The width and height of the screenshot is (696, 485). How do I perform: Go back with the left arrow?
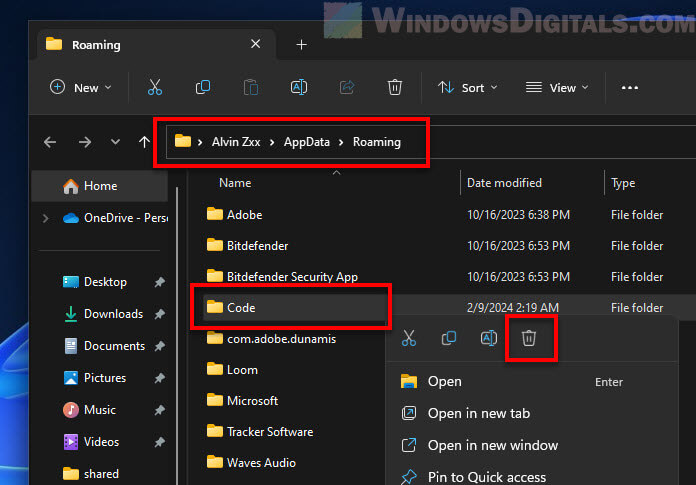[x=50, y=142]
